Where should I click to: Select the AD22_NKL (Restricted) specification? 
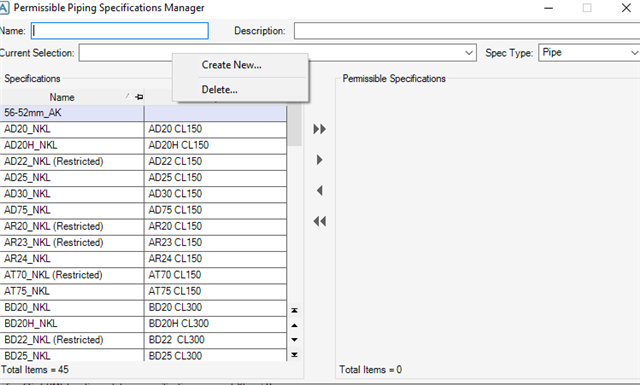71,161
